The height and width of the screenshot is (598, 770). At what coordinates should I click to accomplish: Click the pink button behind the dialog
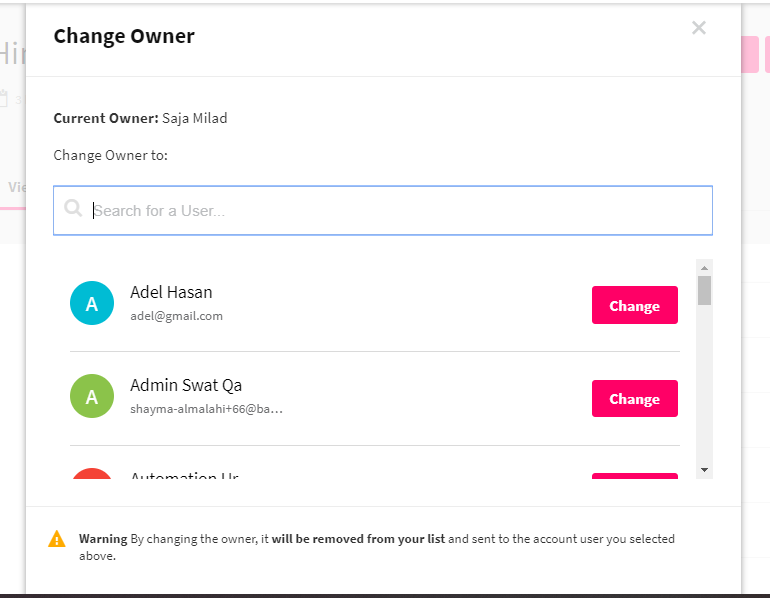click(x=750, y=54)
